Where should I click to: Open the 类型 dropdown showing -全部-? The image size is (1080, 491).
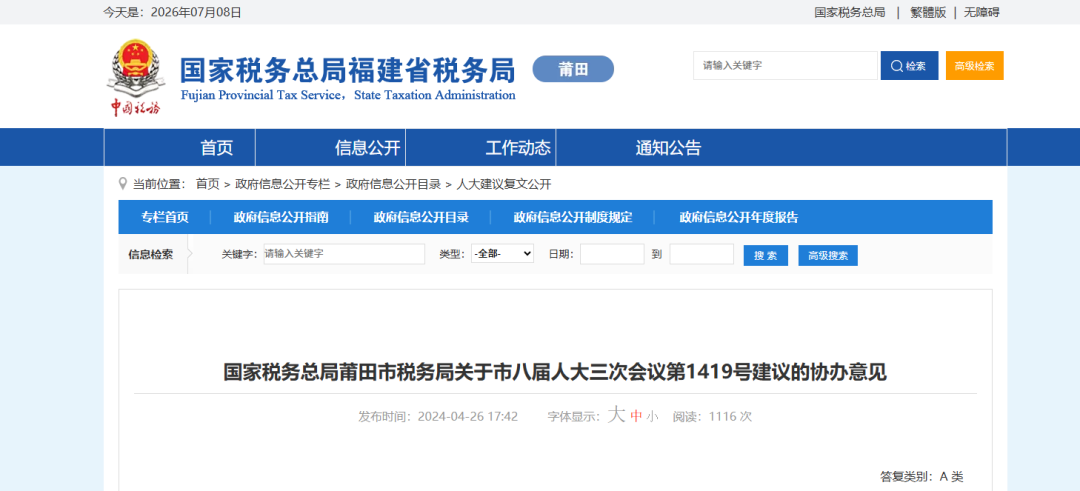coord(502,254)
